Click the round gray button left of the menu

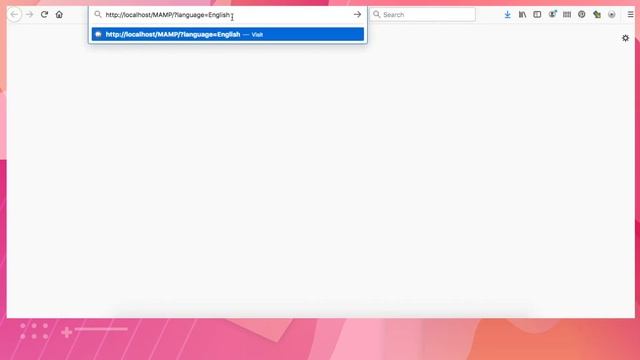611,15
